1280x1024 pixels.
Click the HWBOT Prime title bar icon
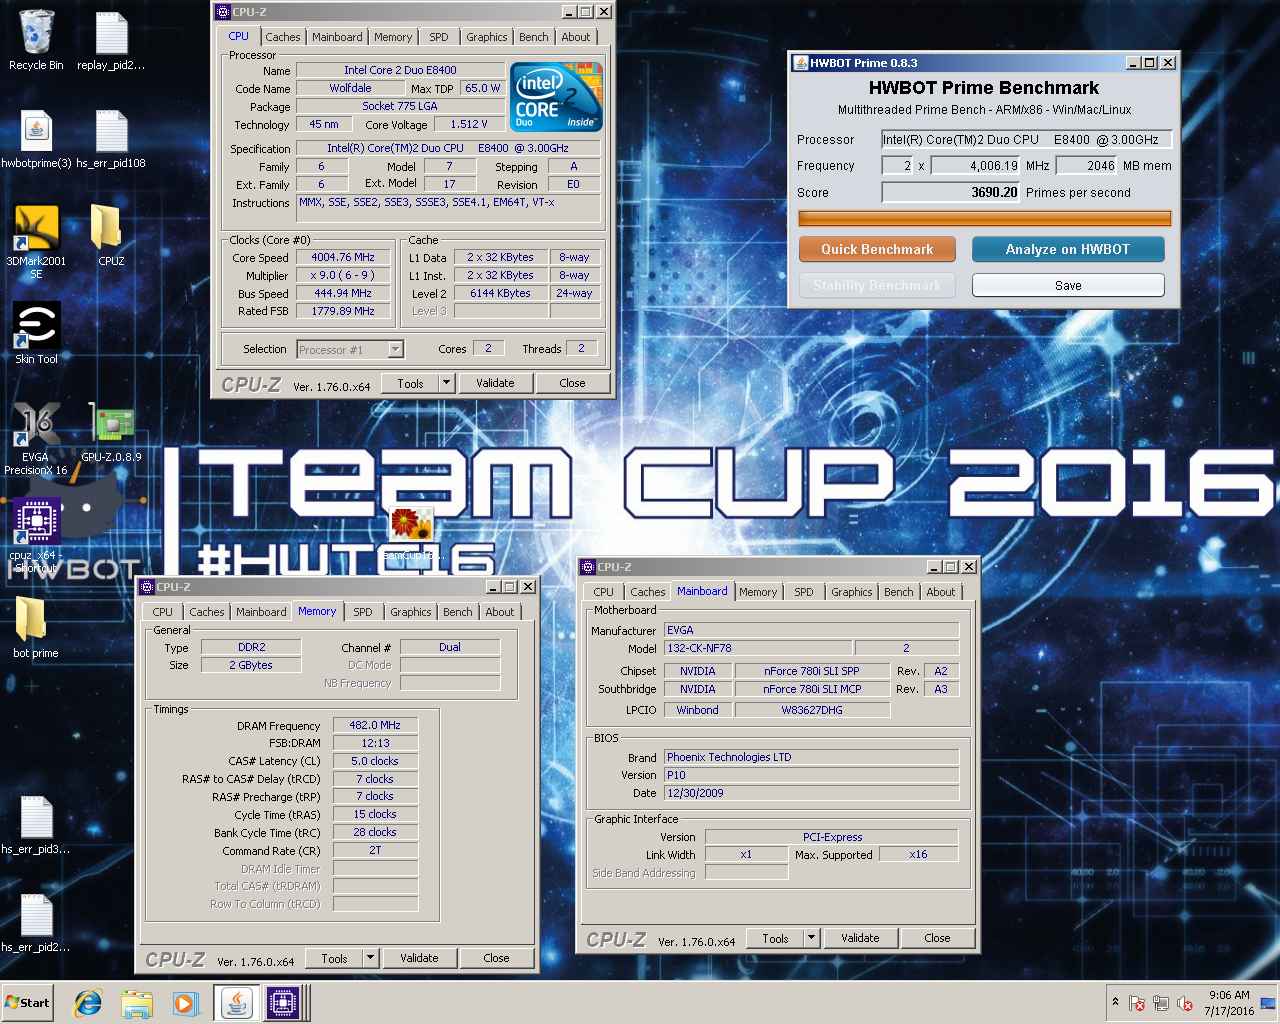(800, 63)
